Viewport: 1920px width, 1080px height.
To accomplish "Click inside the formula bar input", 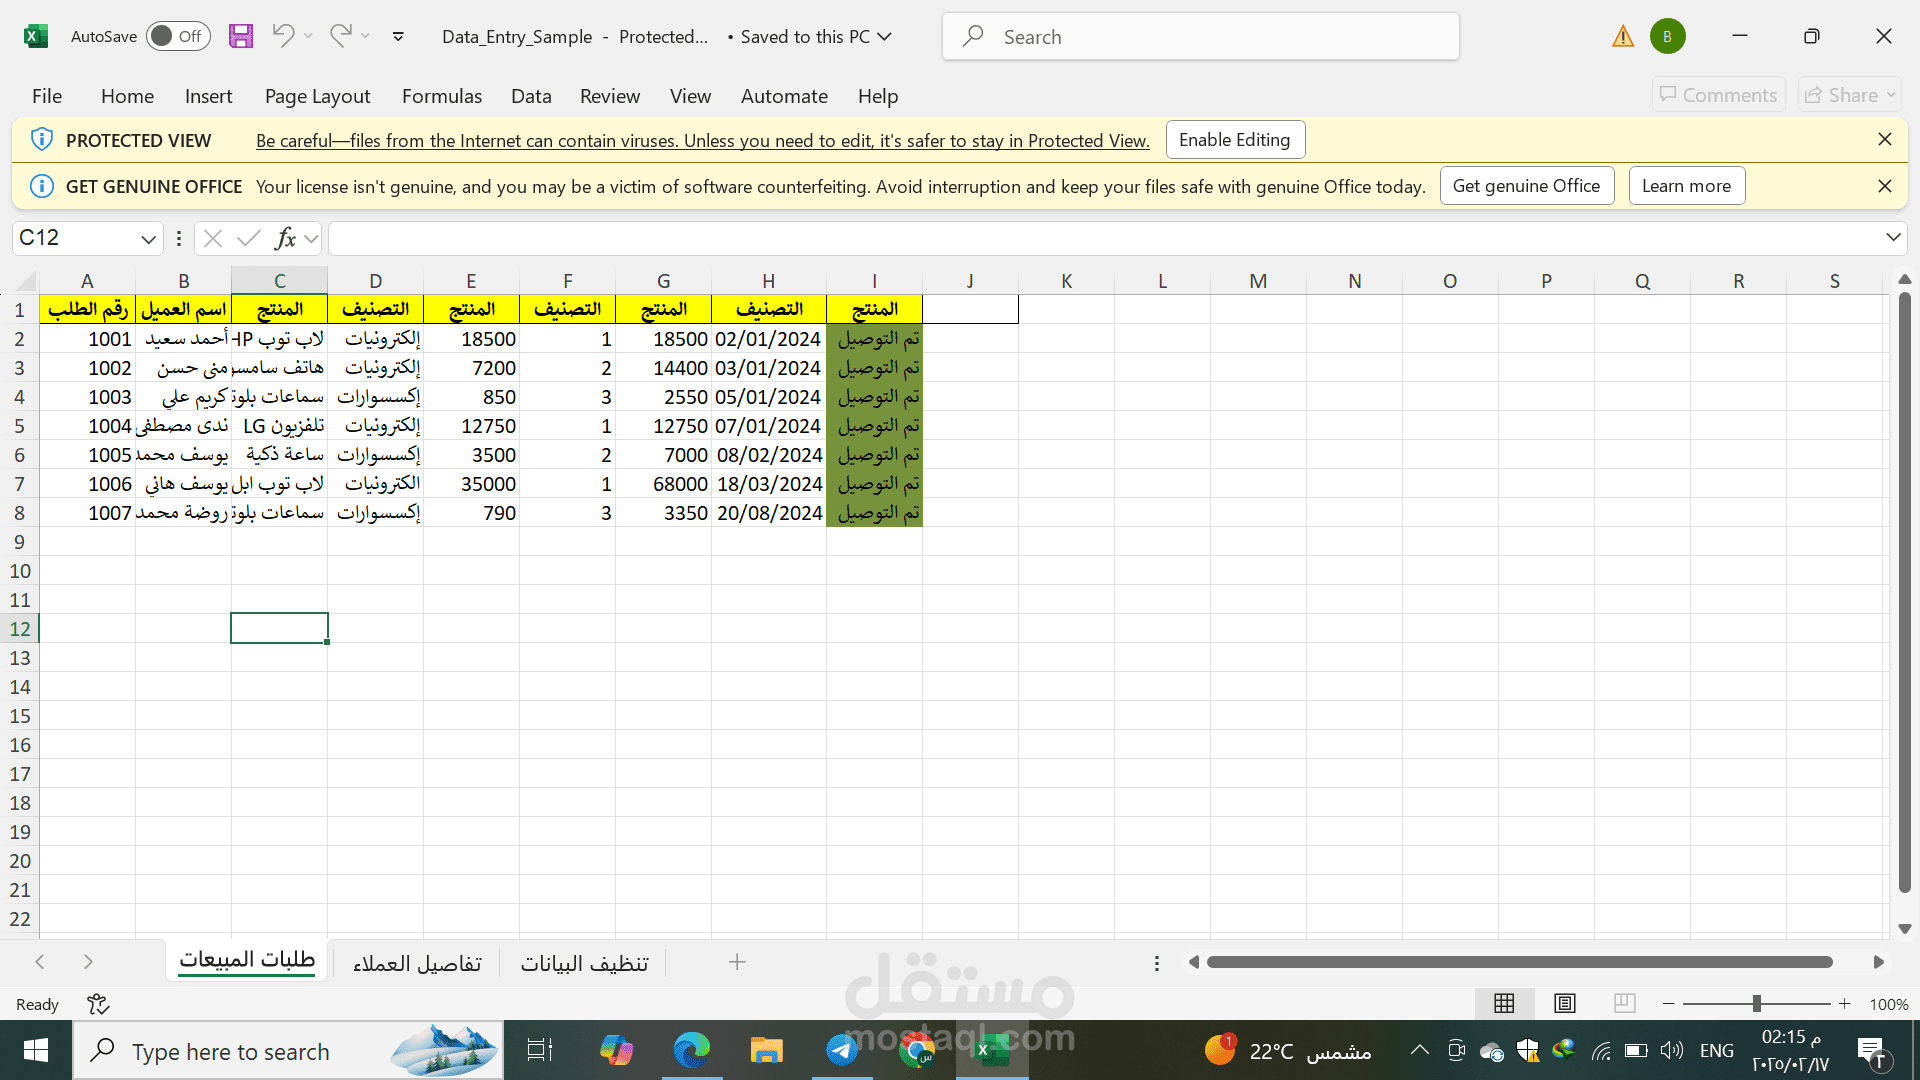I will [1104, 238].
